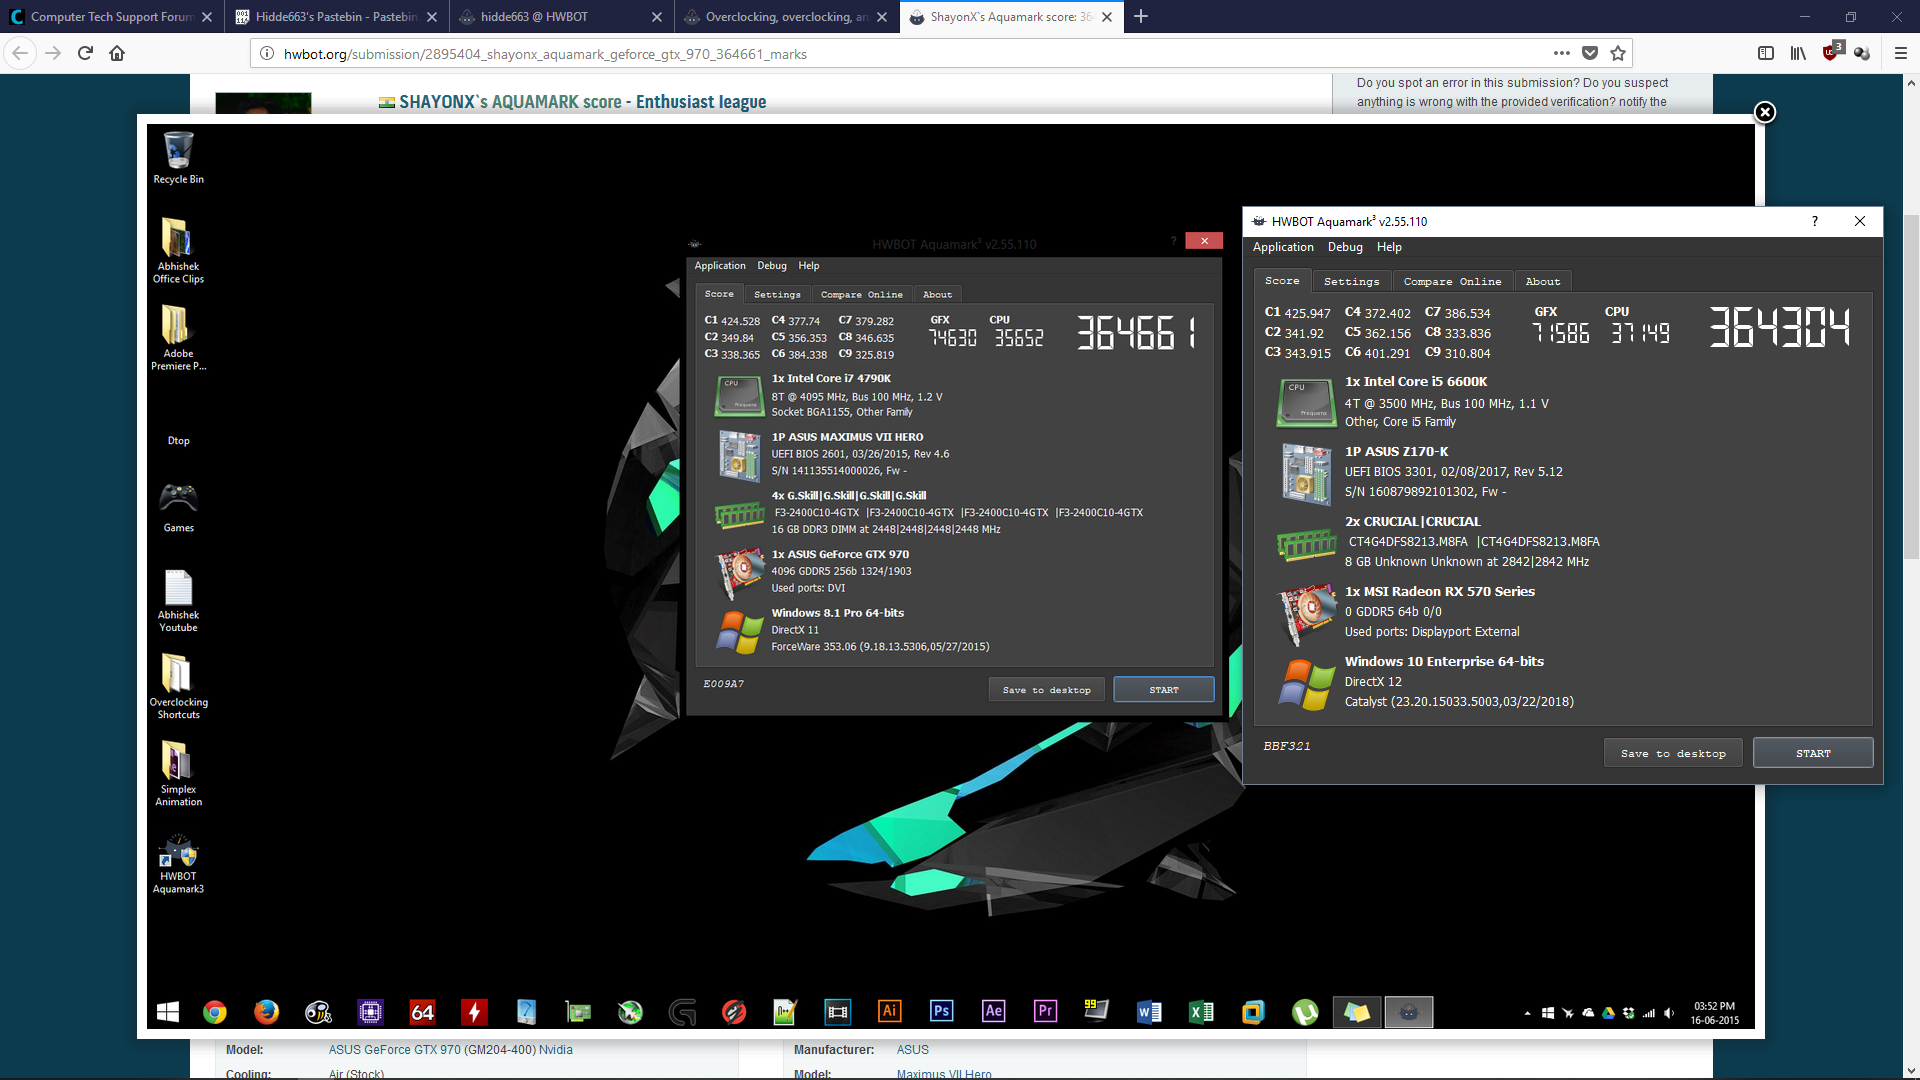The width and height of the screenshot is (1920, 1080).
Task: Switch to Hidde663's Pastebin tab
Action: tap(336, 16)
